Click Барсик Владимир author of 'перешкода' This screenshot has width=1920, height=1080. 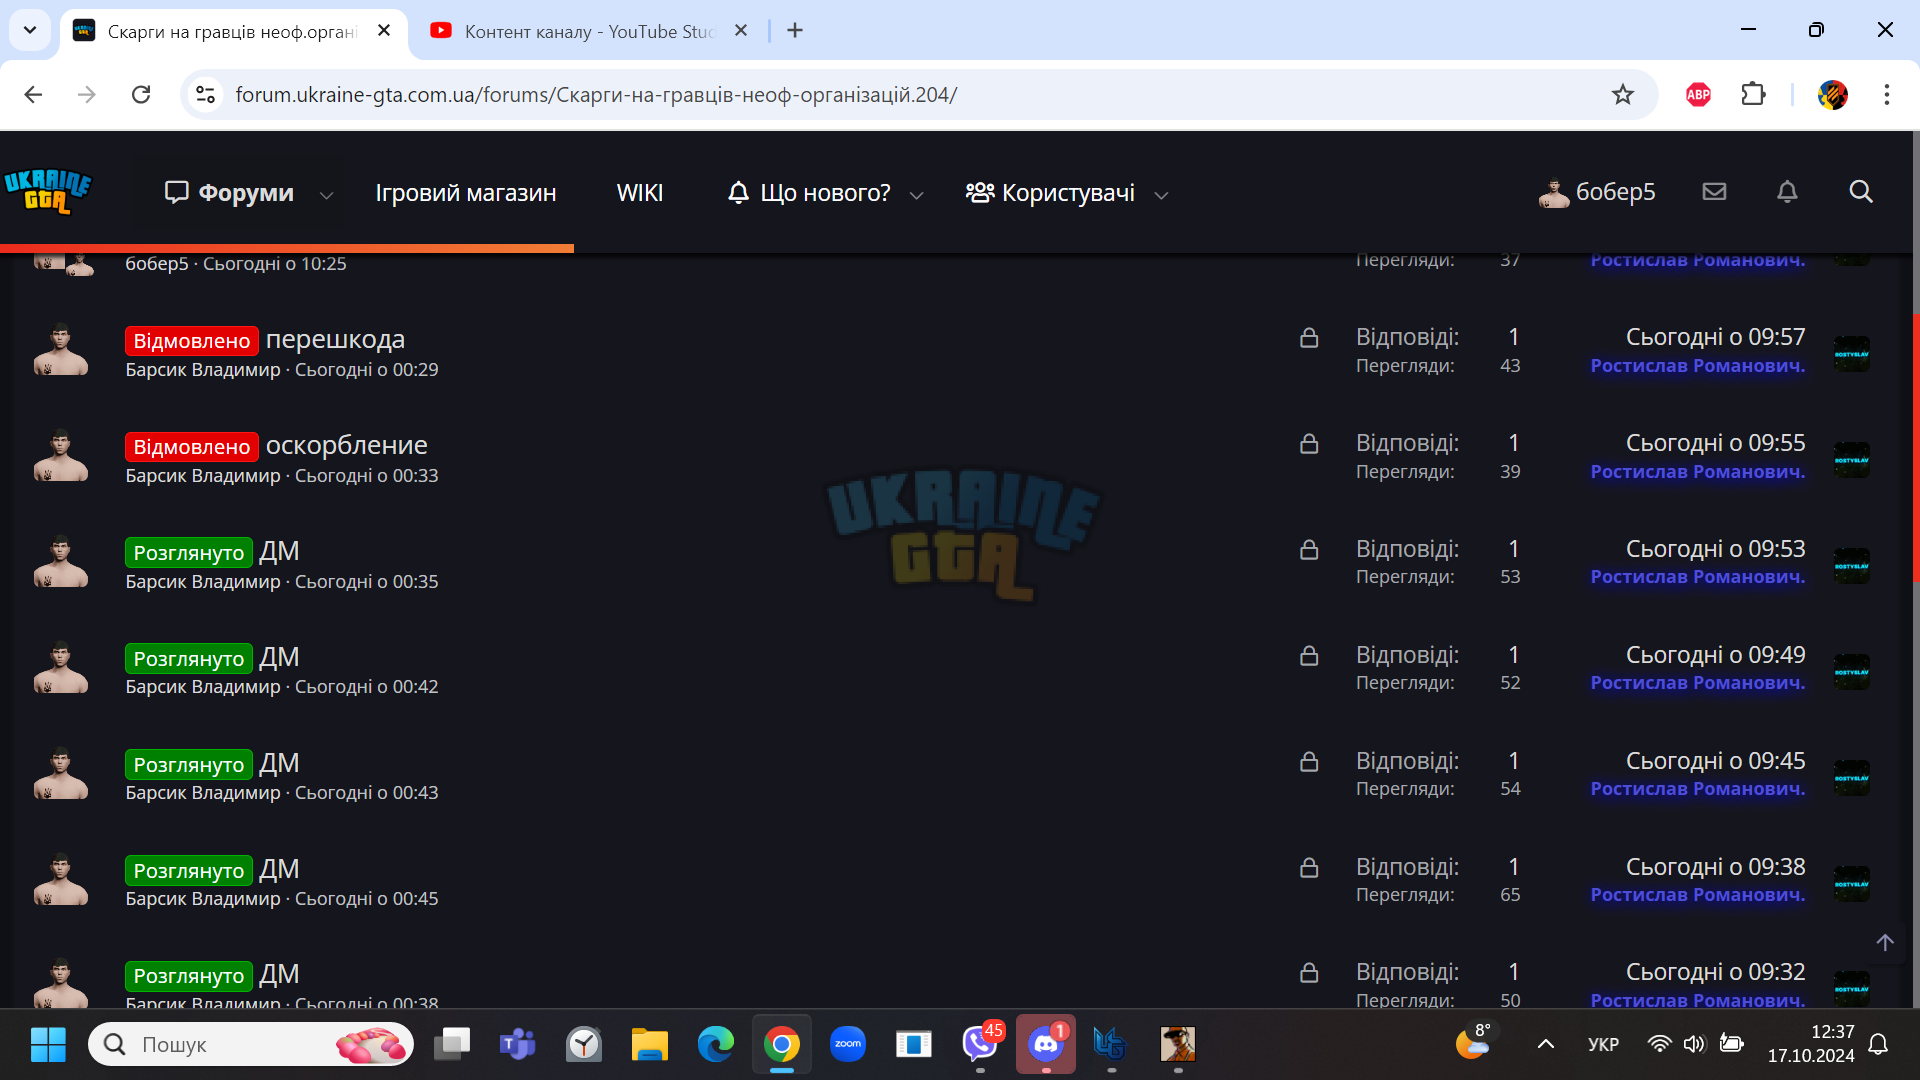tap(203, 370)
